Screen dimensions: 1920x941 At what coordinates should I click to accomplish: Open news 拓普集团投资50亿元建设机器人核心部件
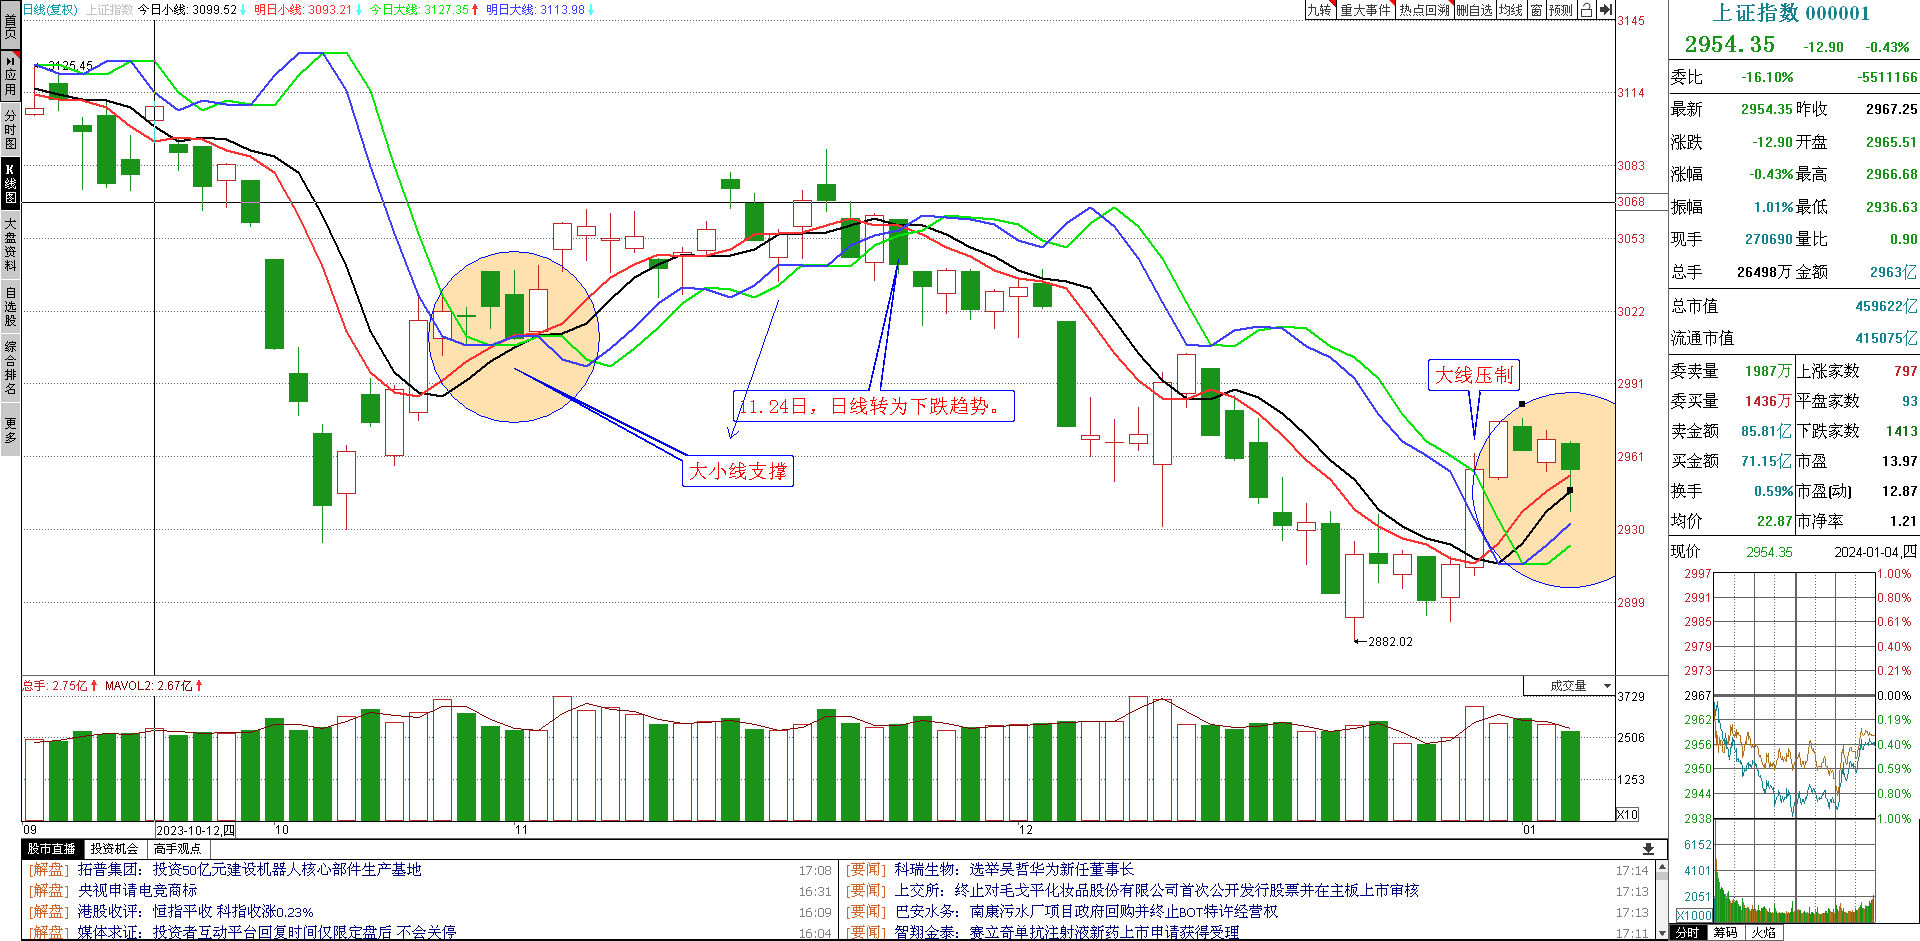point(250,870)
